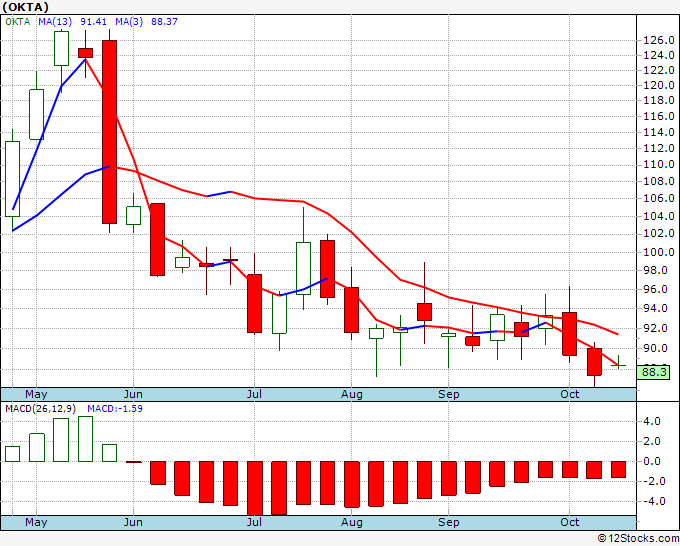Click the MACD(26,12,9) indicator label
This screenshot has height=546, width=680.
(40, 409)
